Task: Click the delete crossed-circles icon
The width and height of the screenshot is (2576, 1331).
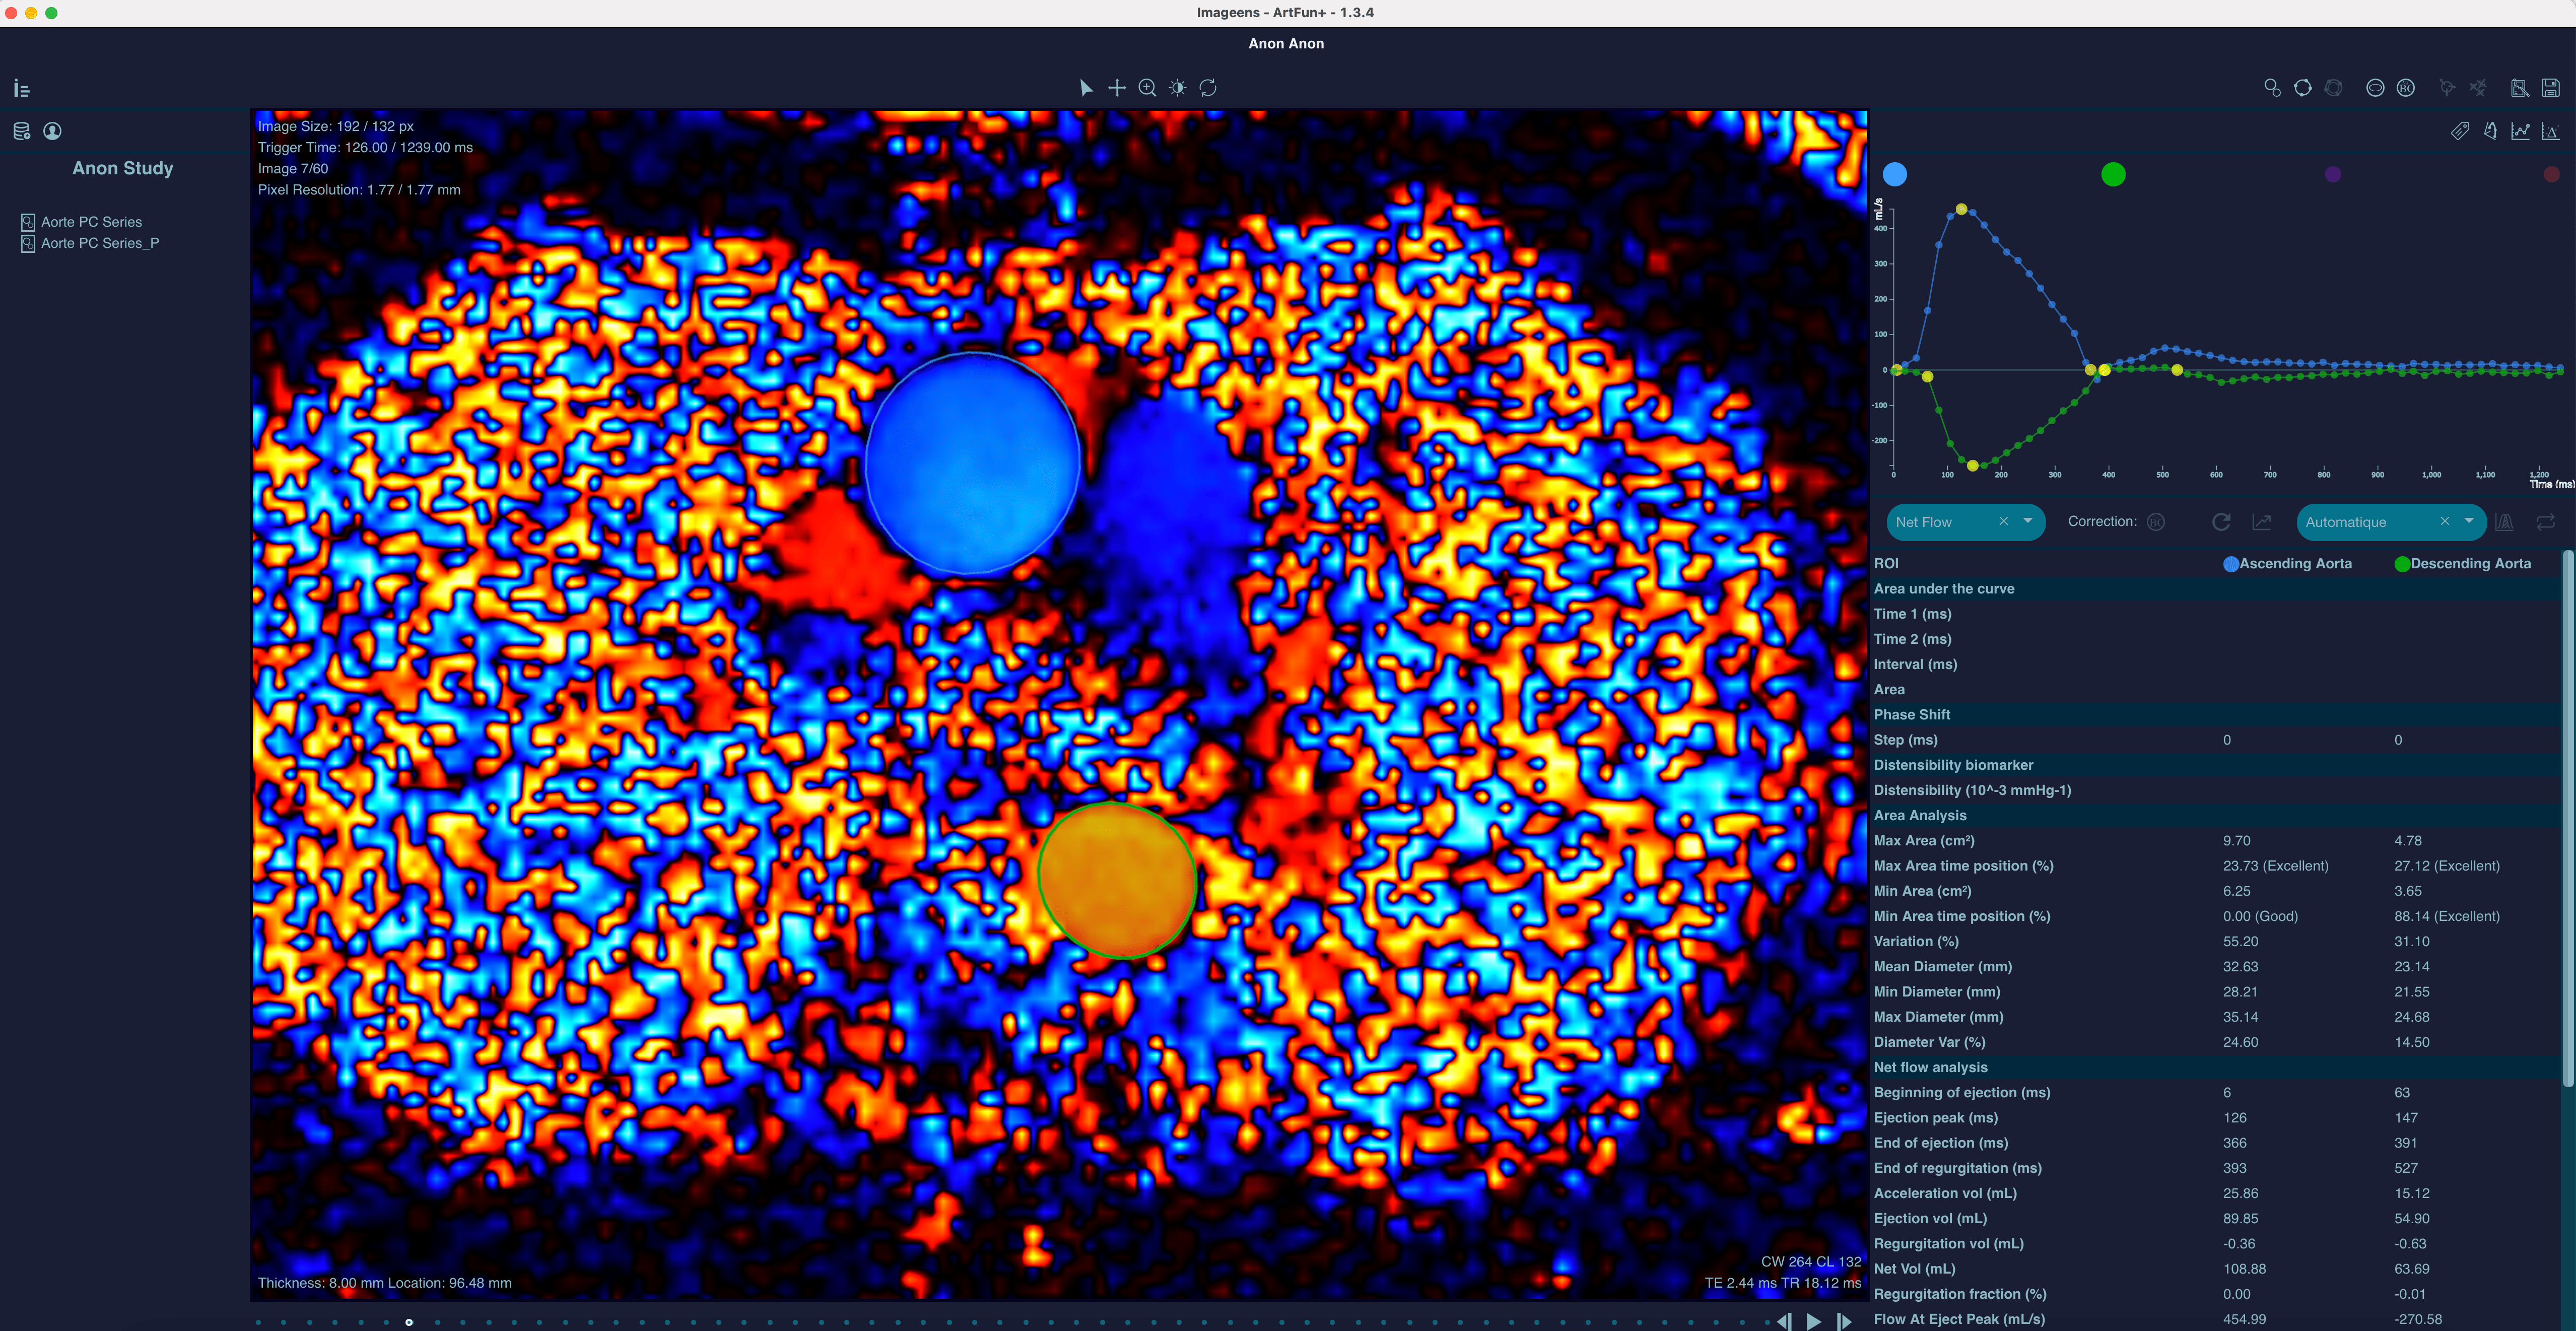Action: [2478, 88]
